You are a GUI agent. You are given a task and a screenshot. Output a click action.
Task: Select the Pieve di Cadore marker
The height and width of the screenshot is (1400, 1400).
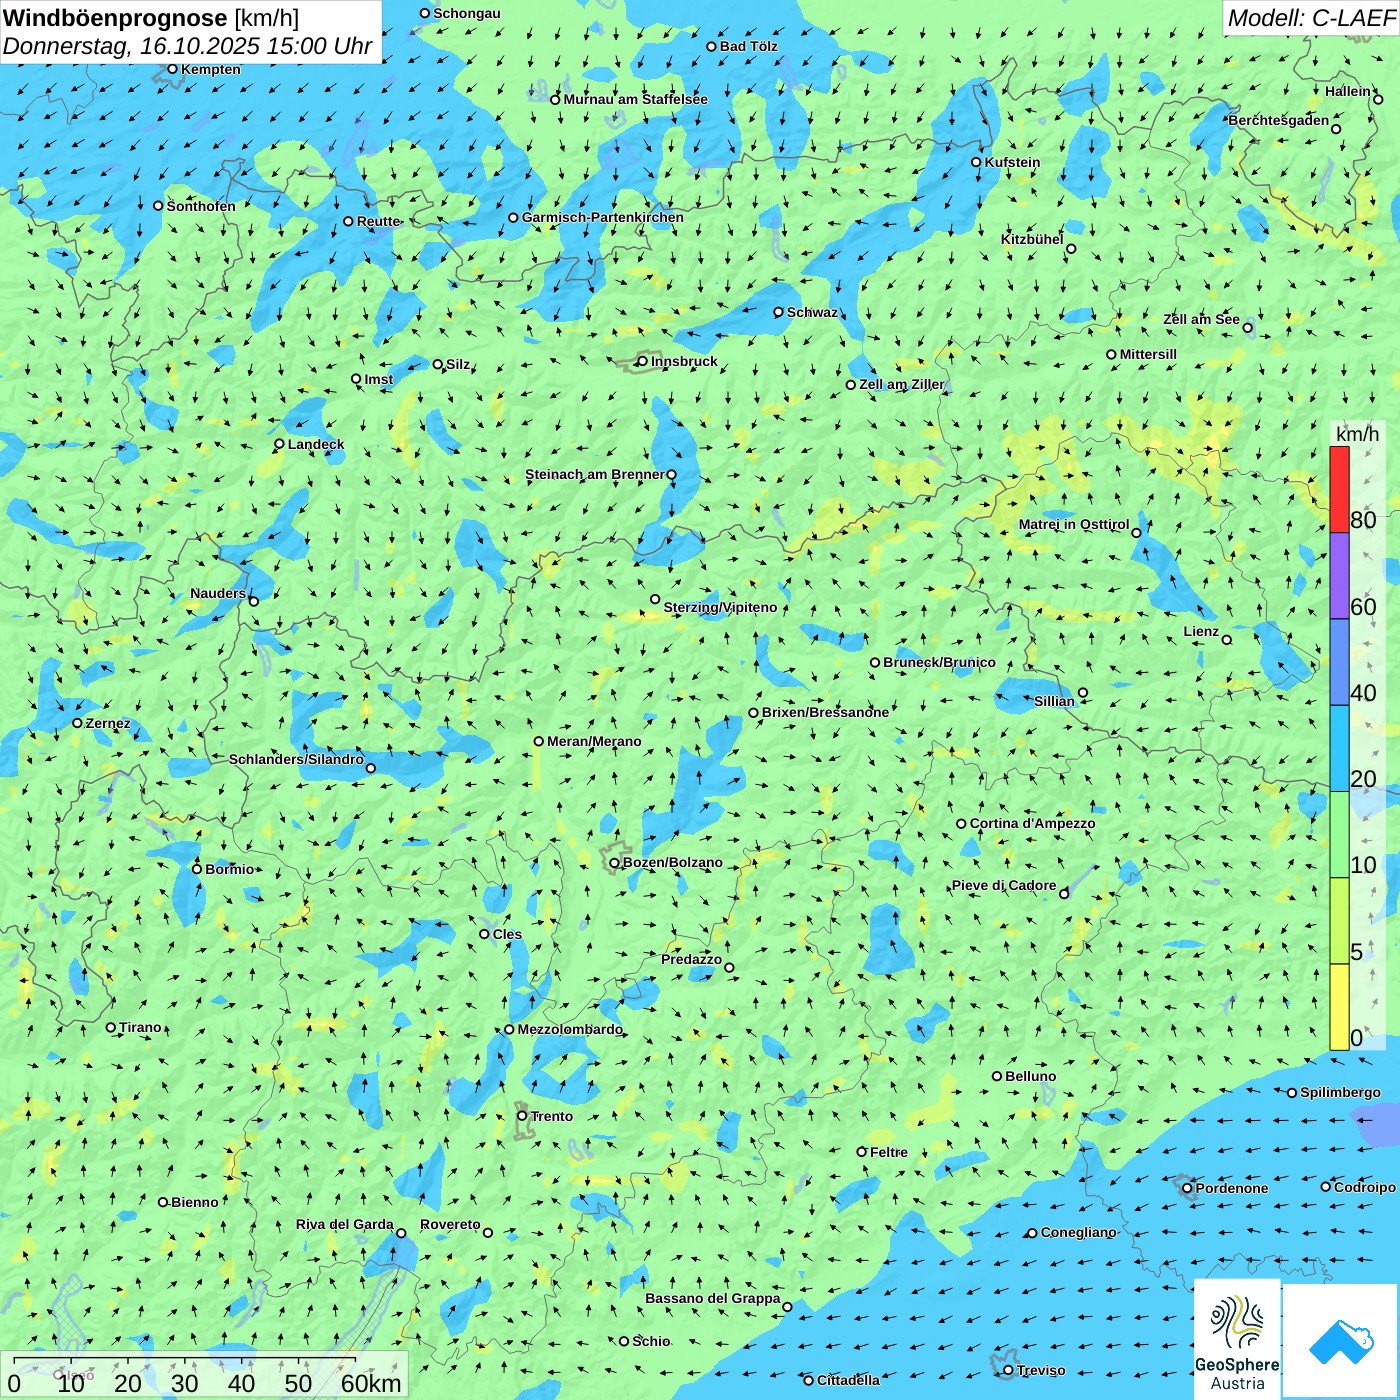coord(1064,894)
